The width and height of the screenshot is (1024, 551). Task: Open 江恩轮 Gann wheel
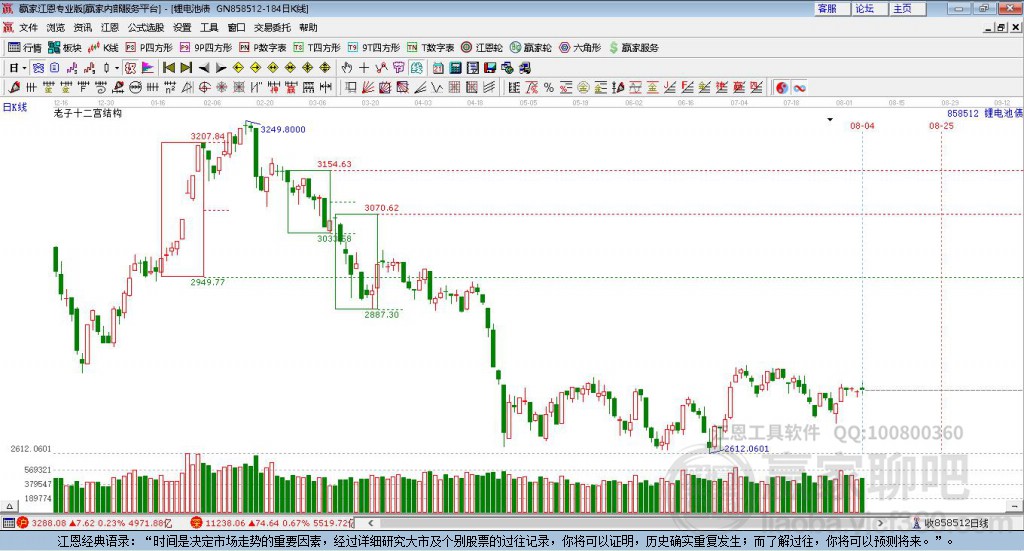point(482,48)
